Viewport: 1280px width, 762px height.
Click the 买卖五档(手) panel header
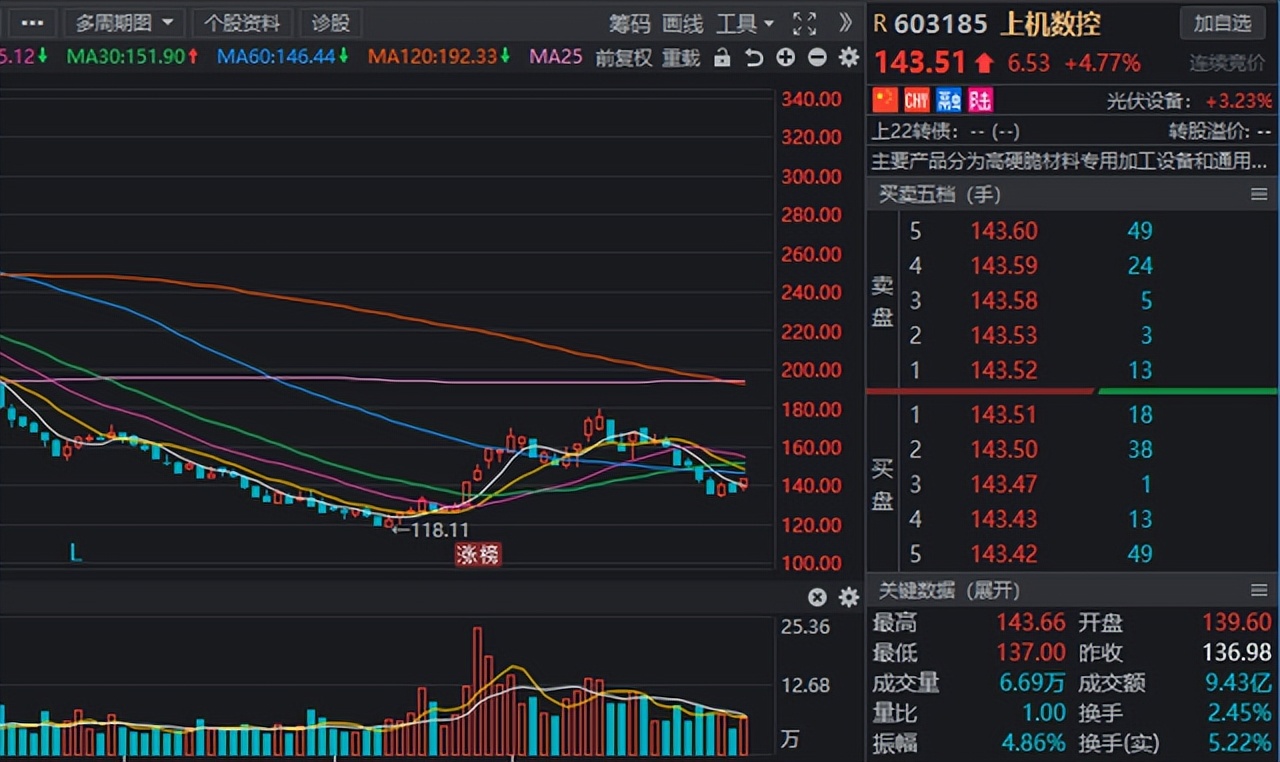pyautogui.click(x=939, y=195)
